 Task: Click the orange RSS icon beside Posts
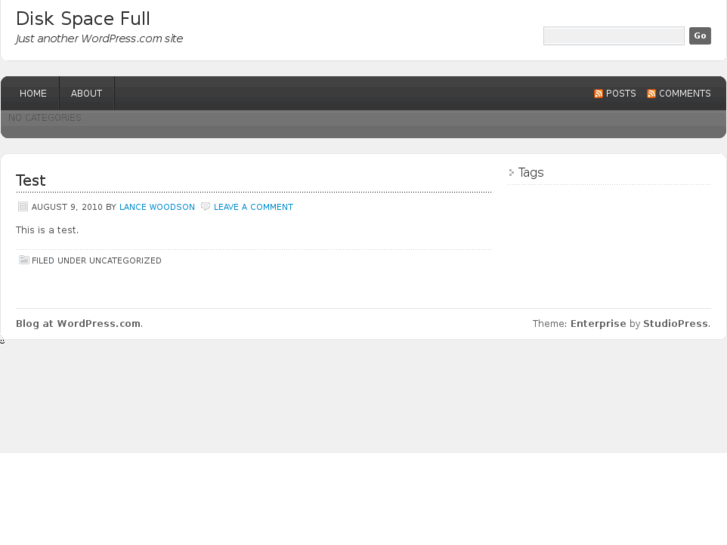pyautogui.click(x=598, y=94)
